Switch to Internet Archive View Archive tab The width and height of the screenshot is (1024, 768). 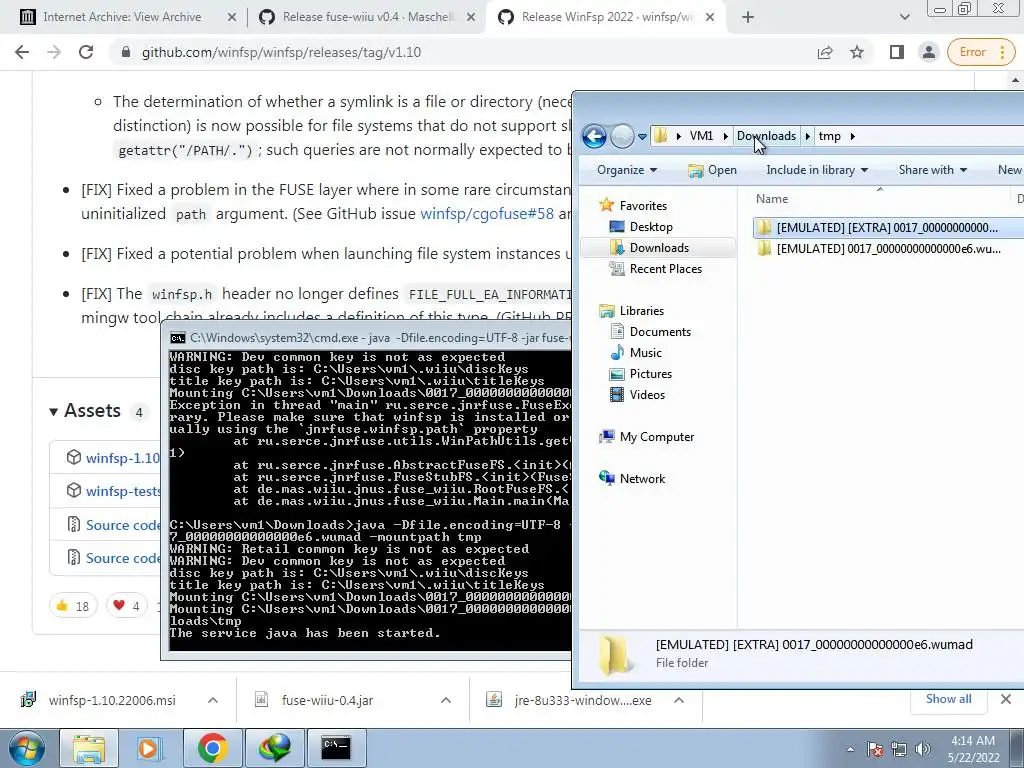(x=121, y=17)
